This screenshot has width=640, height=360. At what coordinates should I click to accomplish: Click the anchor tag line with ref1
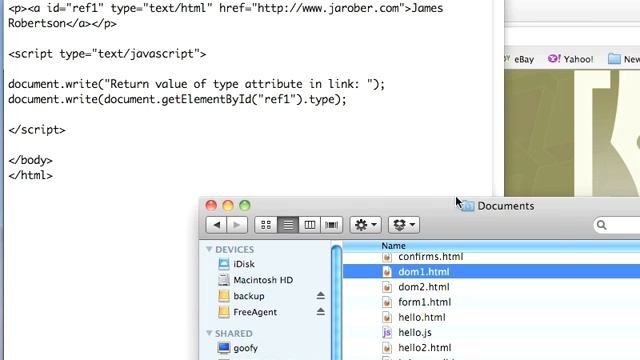[x=225, y=9]
